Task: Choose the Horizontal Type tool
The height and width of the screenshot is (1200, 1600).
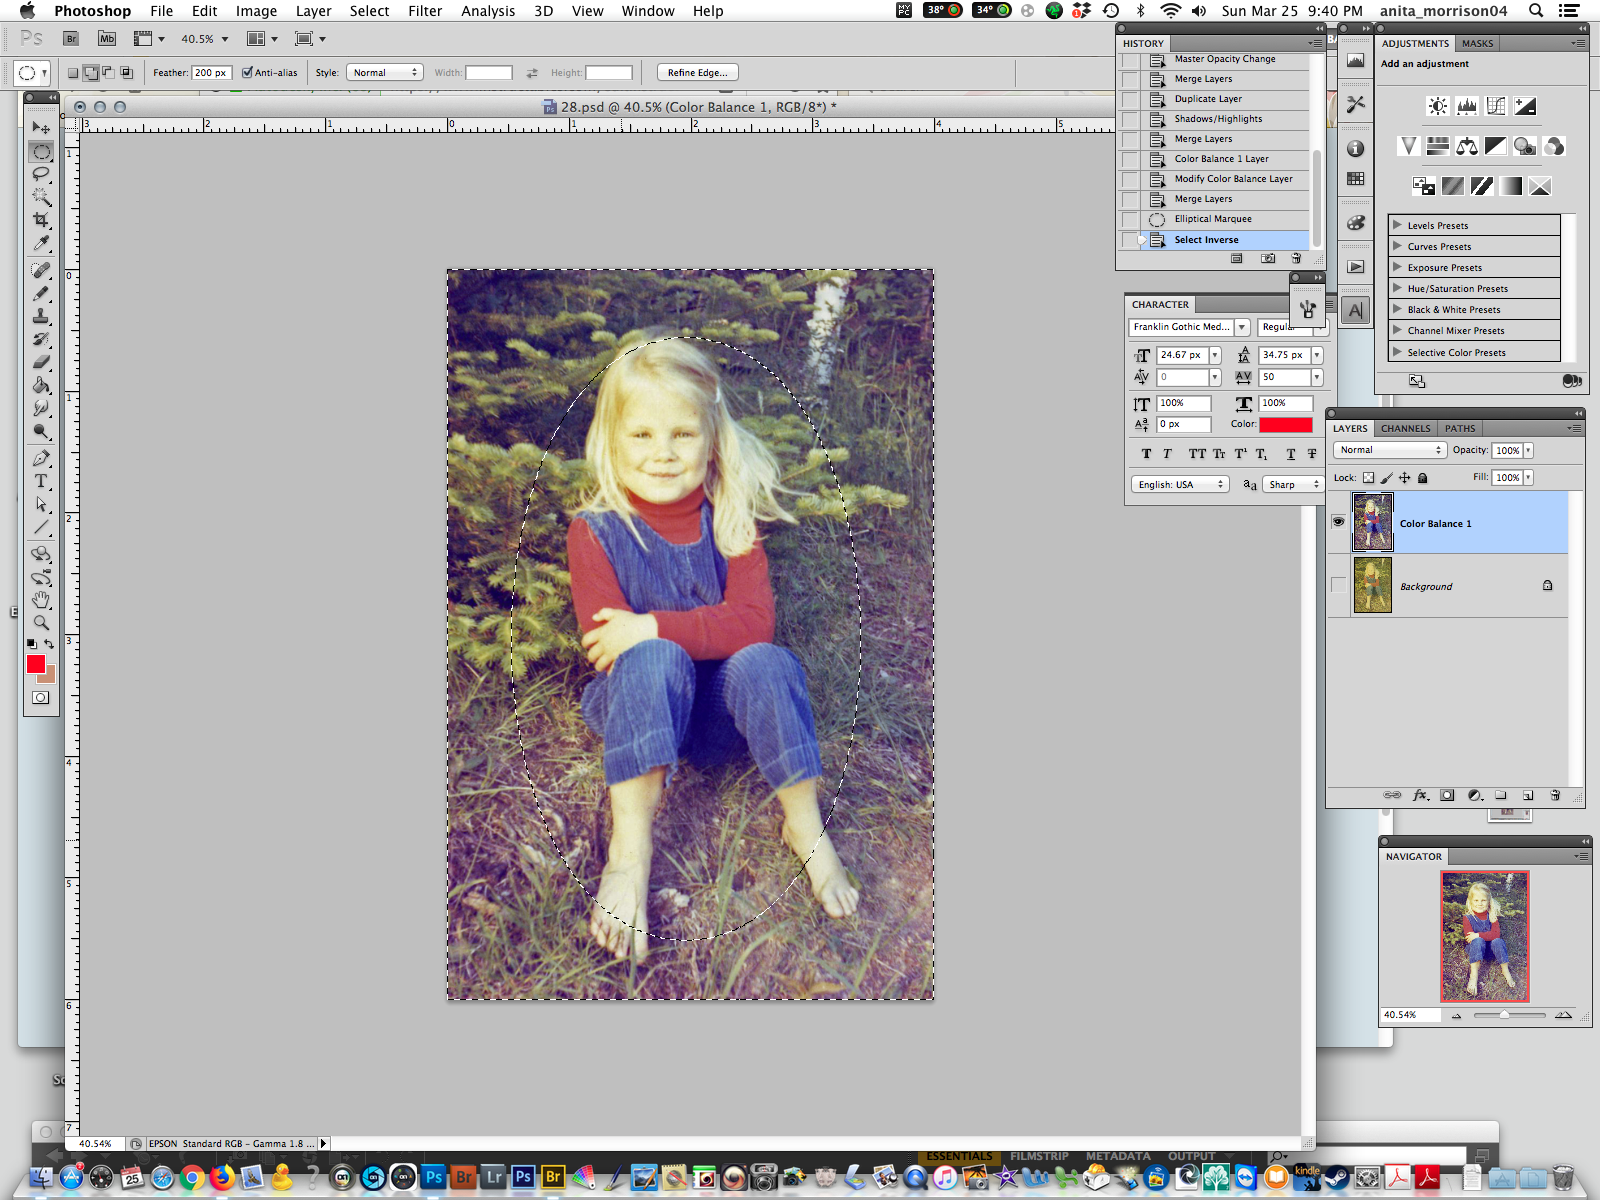Action: pyautogui.click(x=41, y=481)
